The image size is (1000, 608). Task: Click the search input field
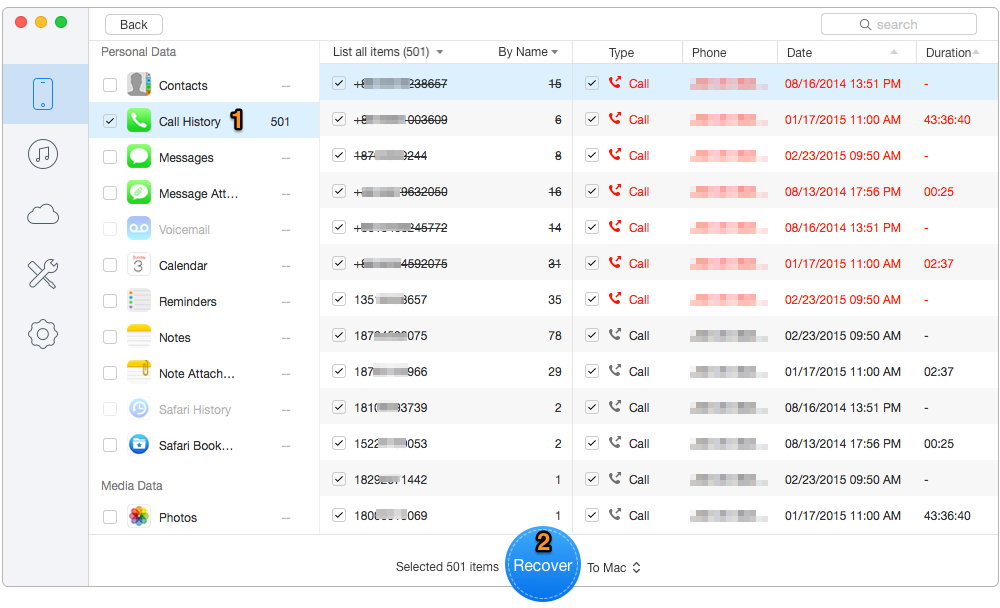[899, 24]
